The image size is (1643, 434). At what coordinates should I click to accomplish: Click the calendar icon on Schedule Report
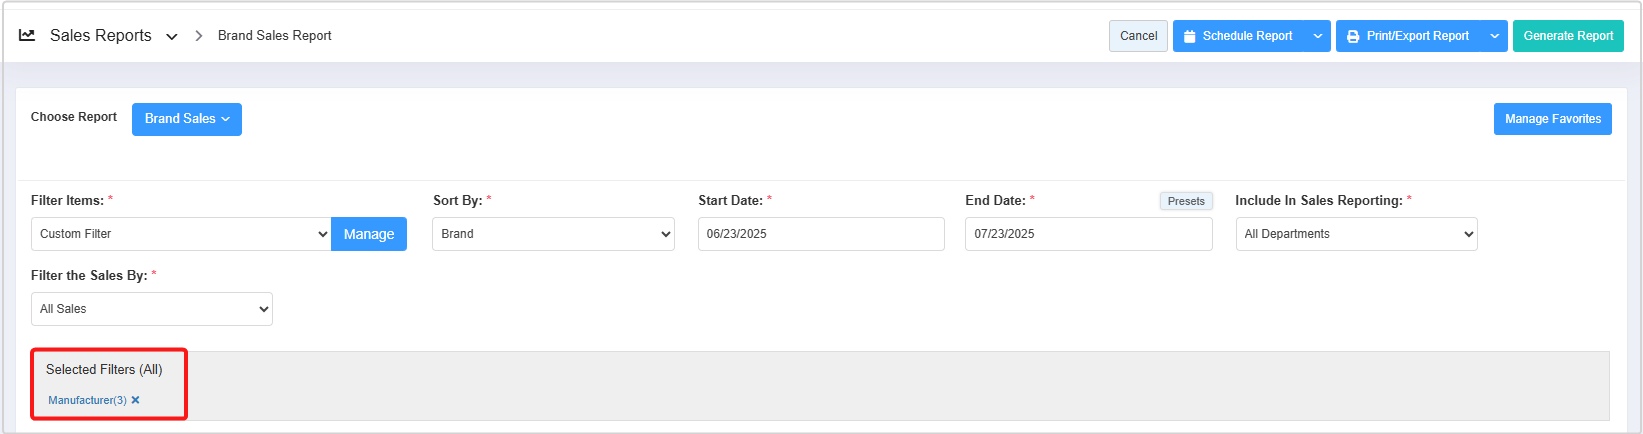tap(1190, 36)
